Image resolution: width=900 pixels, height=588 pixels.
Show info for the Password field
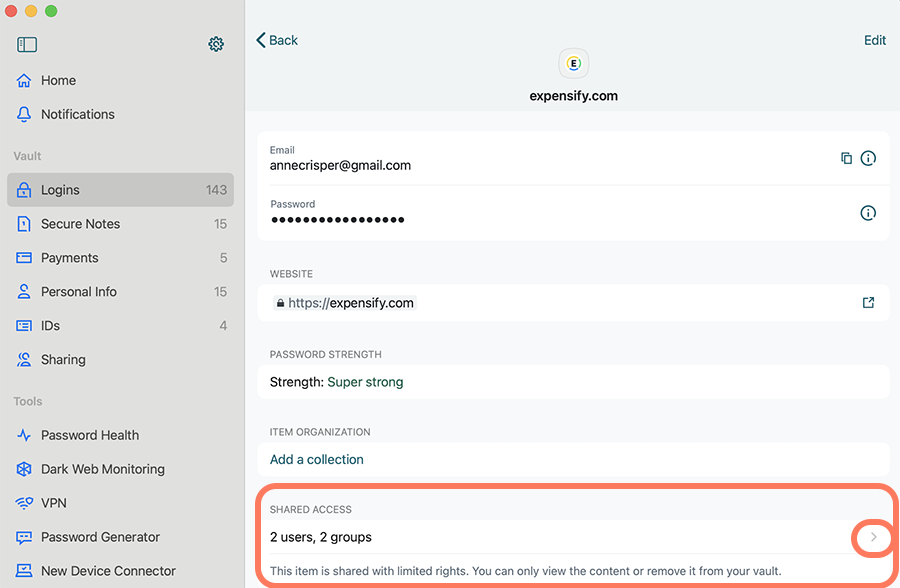click(868, 213)
